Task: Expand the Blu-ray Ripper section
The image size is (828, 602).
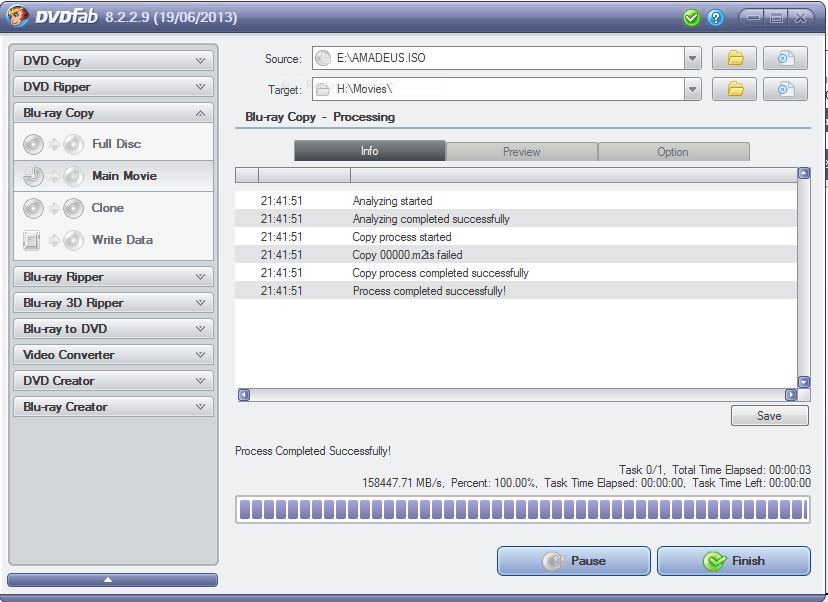Action: (x=114, y=277)
